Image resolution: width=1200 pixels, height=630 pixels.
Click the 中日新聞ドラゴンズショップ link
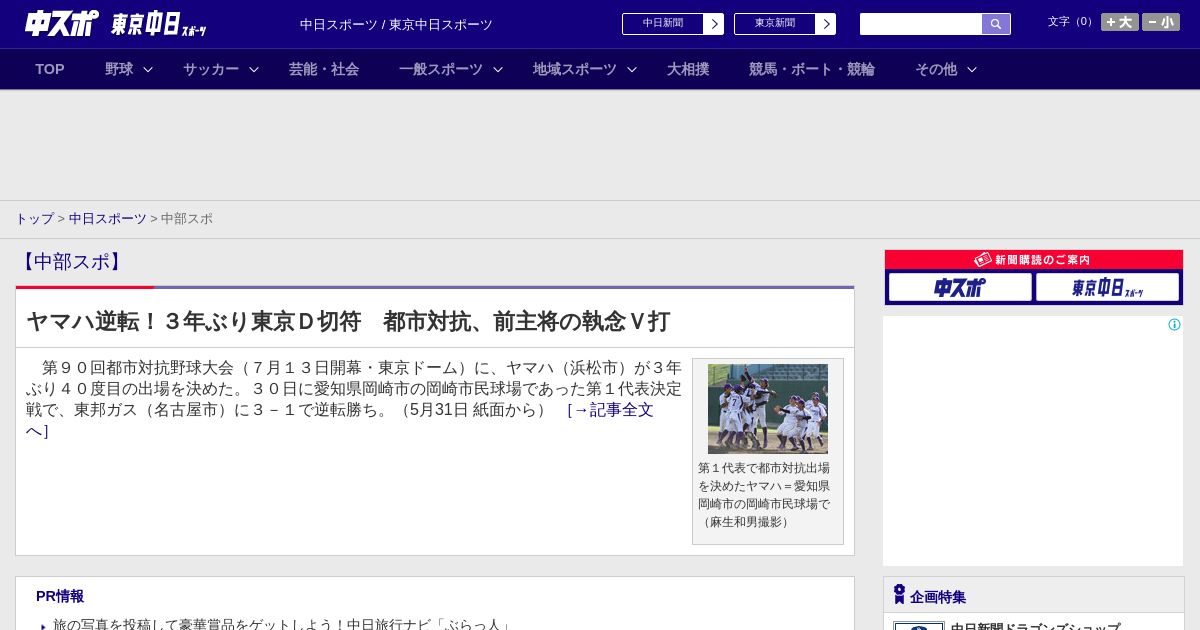[x=1035, y=626]
